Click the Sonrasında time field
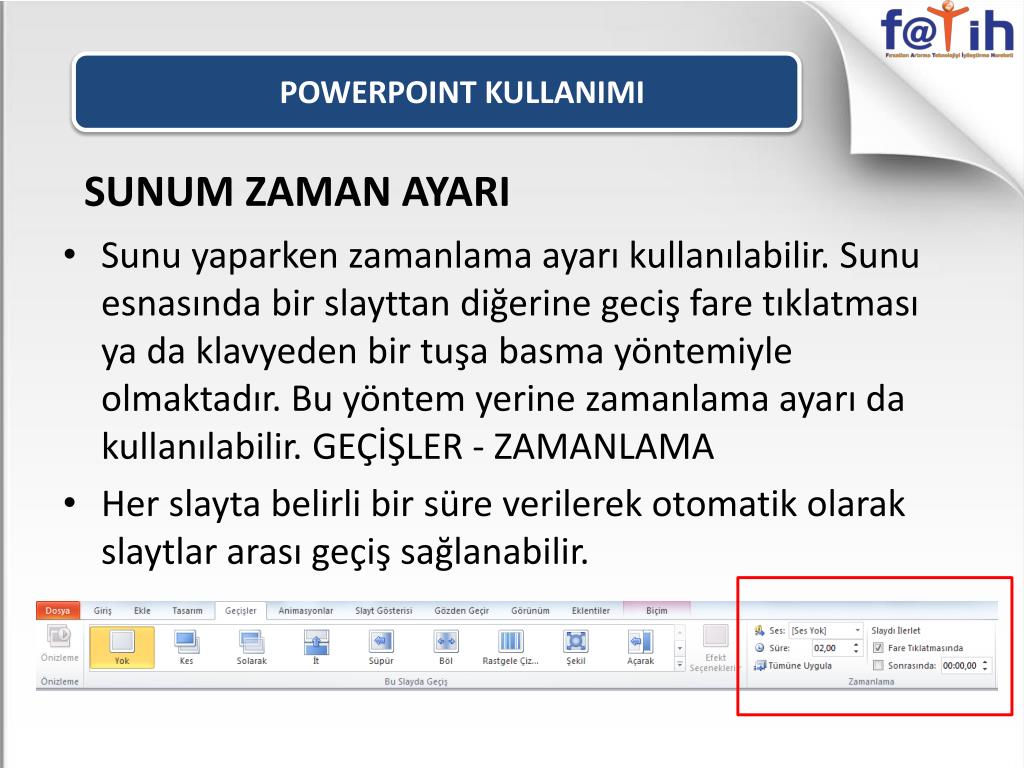The height and width of the screenshot is (768, 1024). (961, 665)
